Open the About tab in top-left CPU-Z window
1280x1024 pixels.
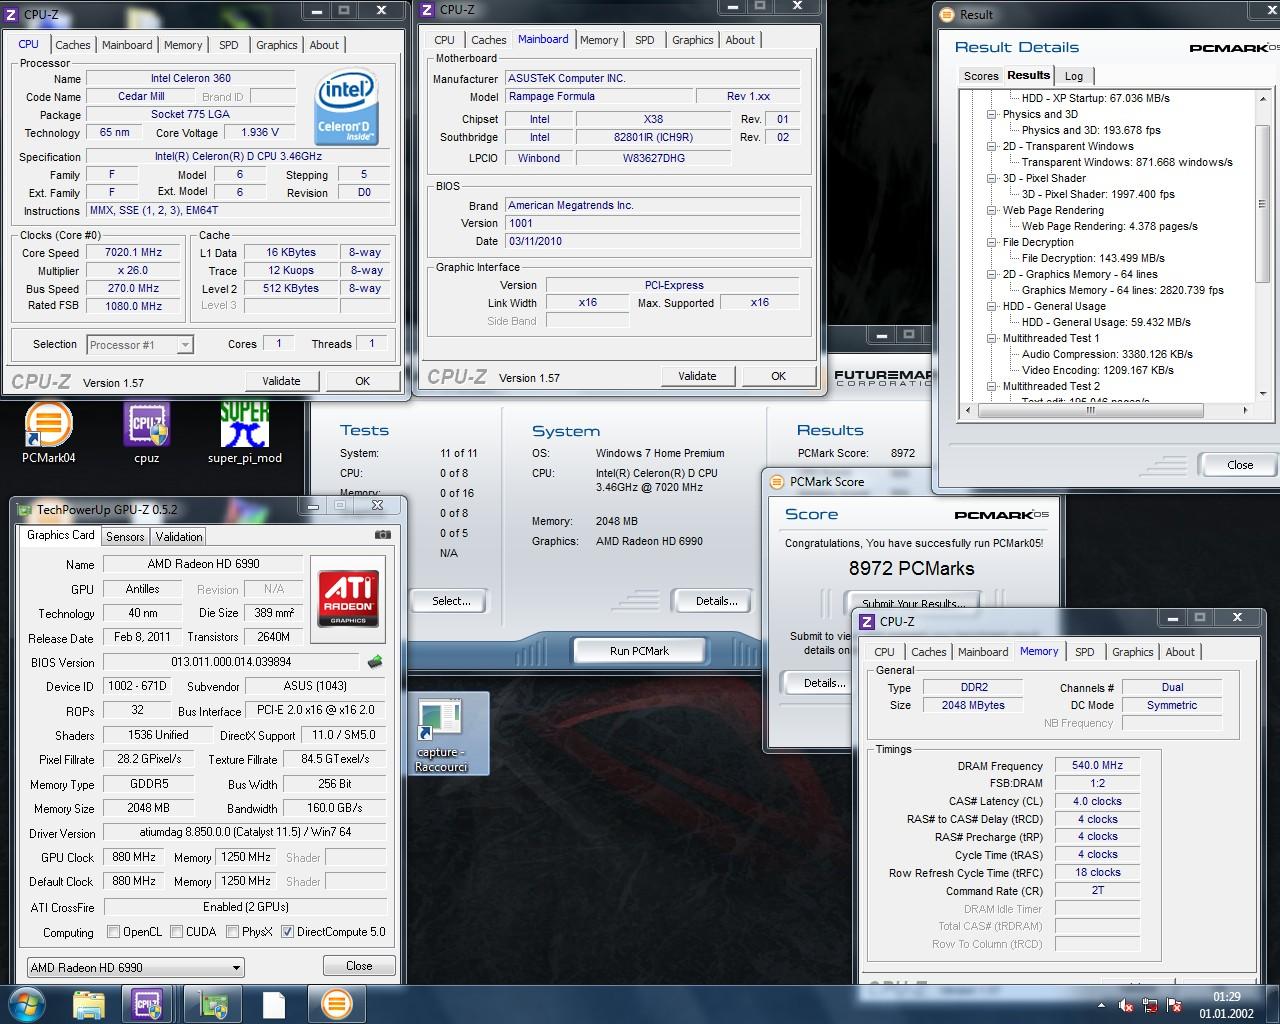(324, 45)
